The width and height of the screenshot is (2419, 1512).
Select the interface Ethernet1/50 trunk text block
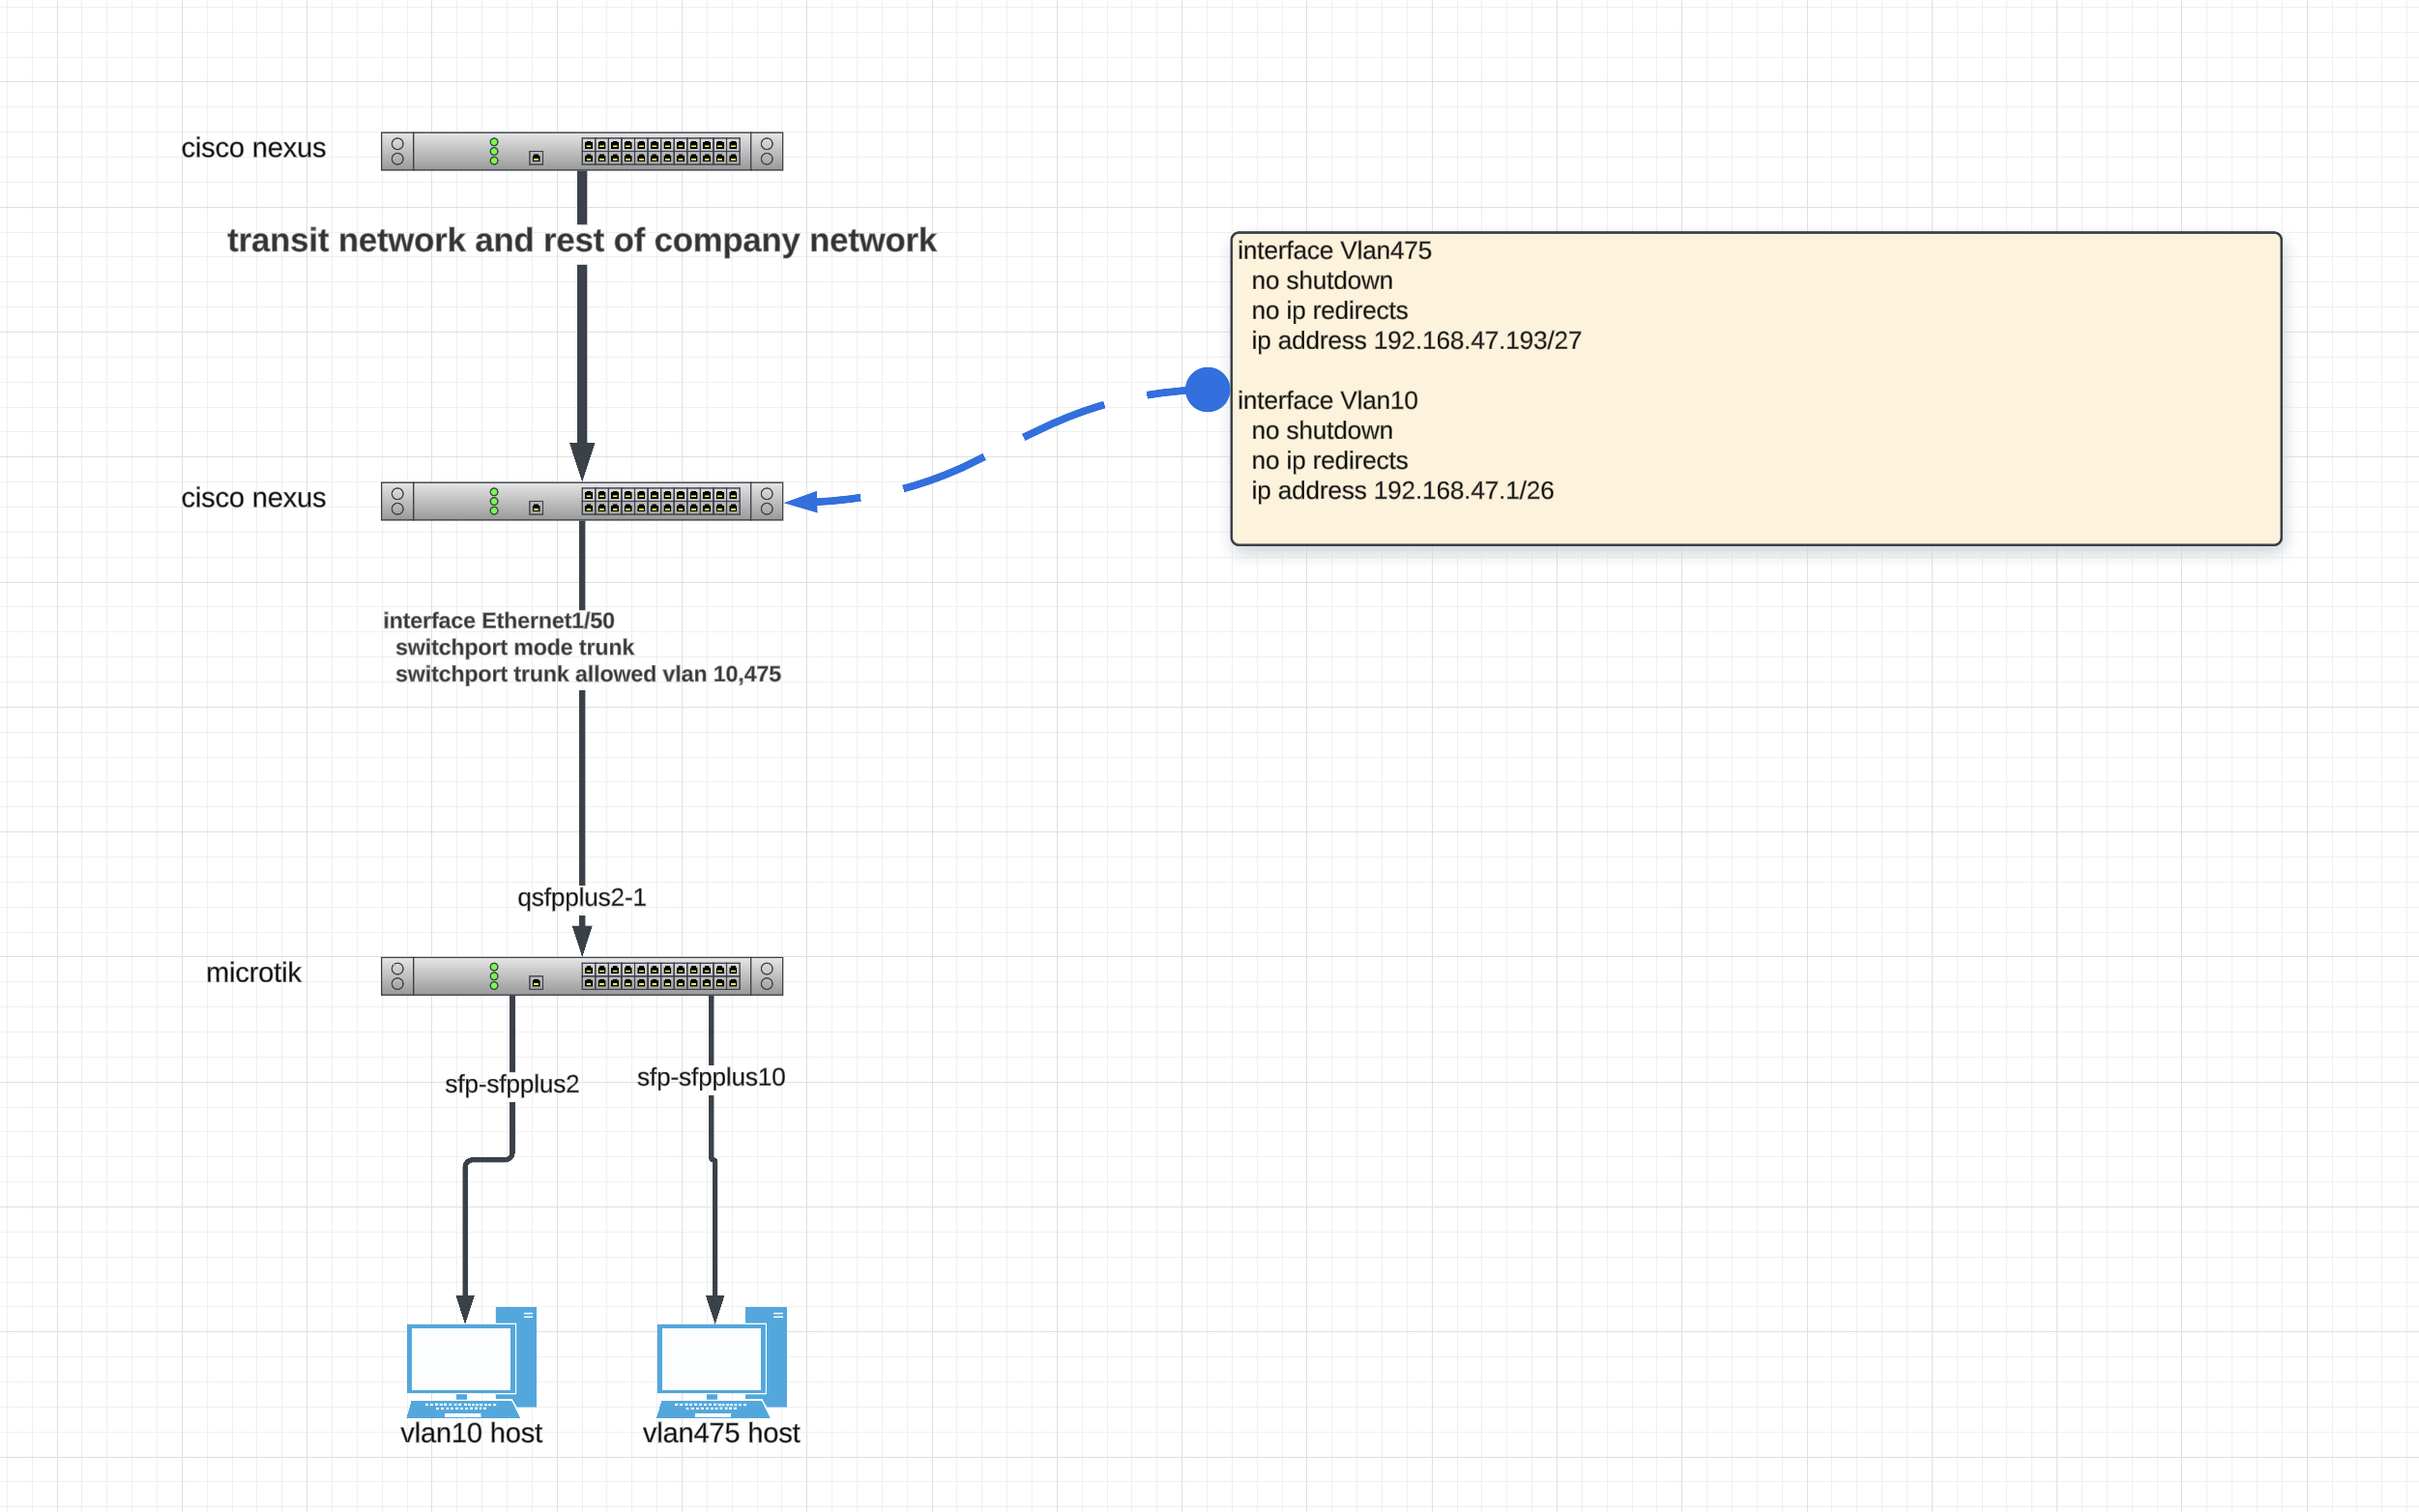583,647
